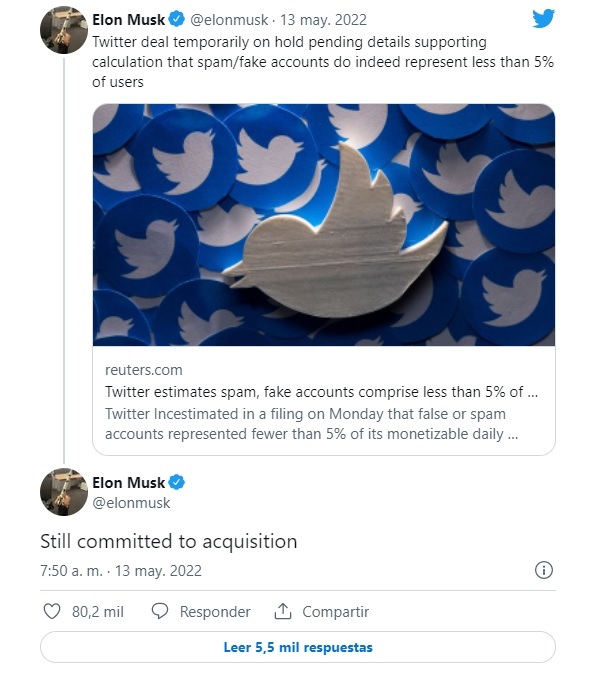
Task: Open Elon Musk's avatar in quoted tweet
Action: [64, 30]
